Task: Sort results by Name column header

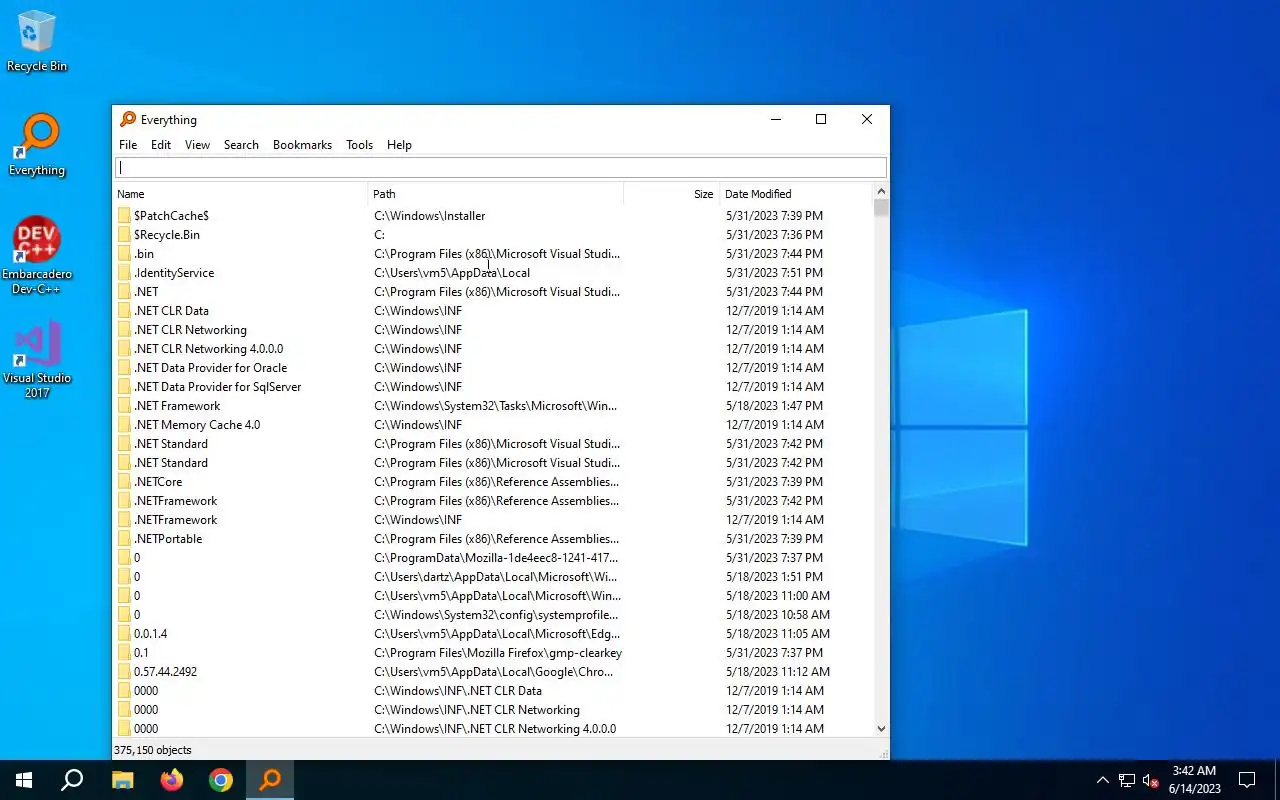Action: tap(241, 194)
